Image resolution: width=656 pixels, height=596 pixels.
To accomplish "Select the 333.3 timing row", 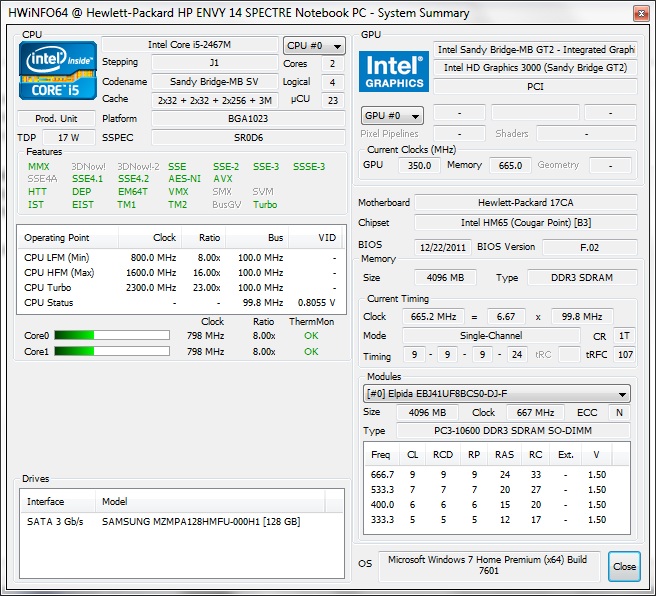I will click(497, 520).
